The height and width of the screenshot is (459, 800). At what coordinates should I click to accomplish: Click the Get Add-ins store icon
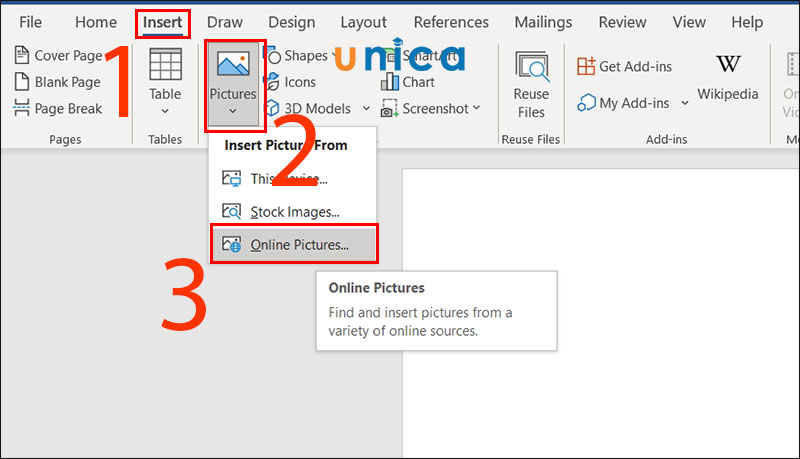point(586,66)
